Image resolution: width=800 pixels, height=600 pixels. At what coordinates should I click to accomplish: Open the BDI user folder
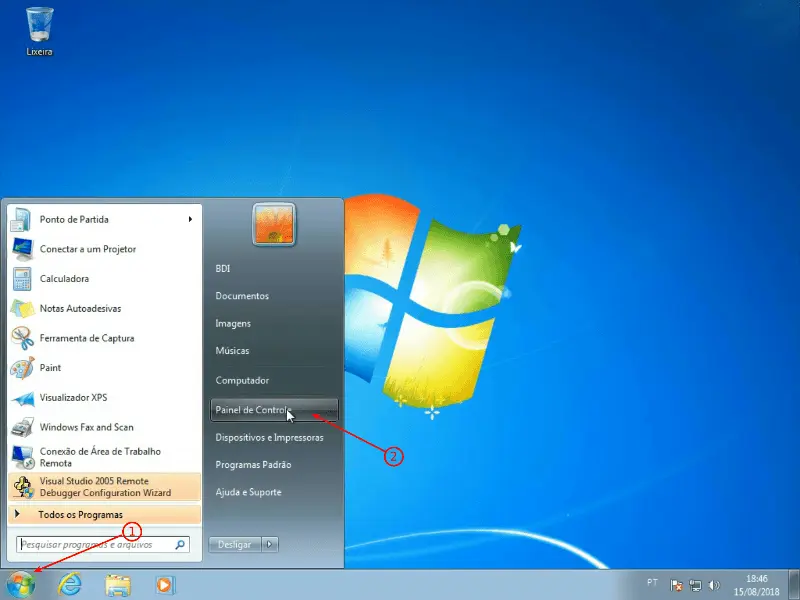tap(222, 268)
